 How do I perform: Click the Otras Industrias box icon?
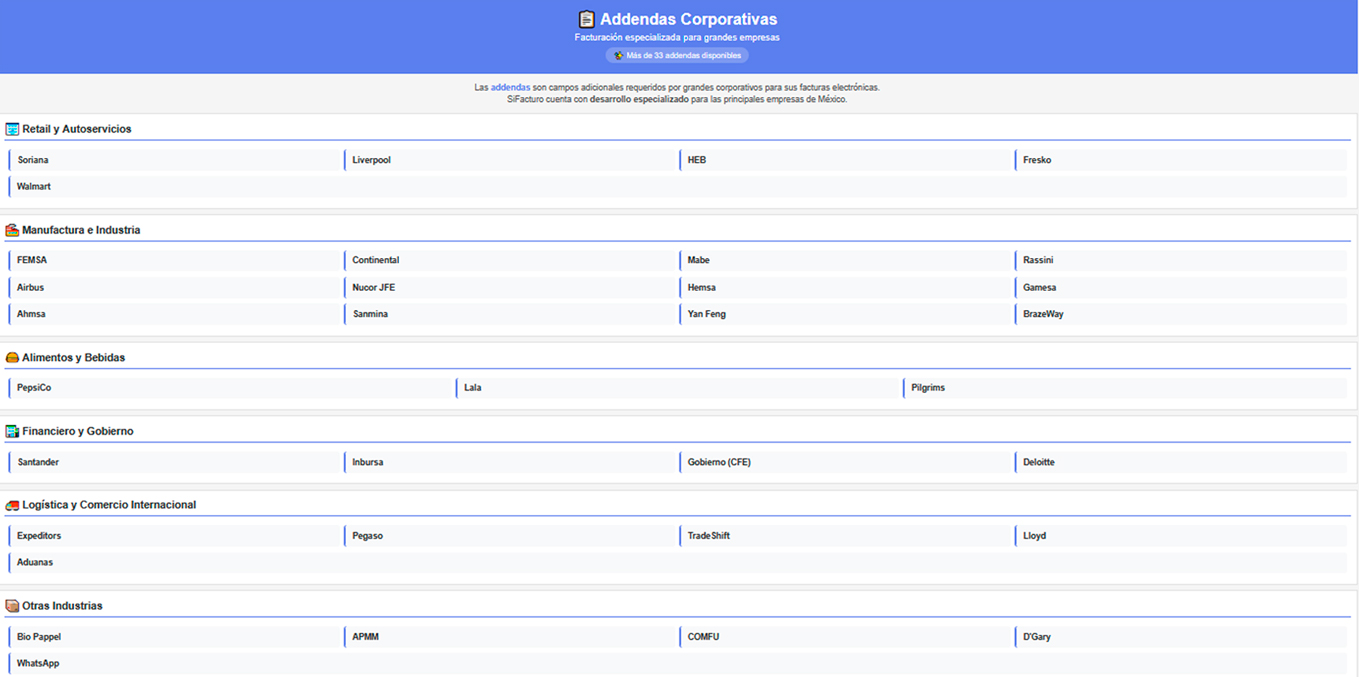tap(12, 606)
